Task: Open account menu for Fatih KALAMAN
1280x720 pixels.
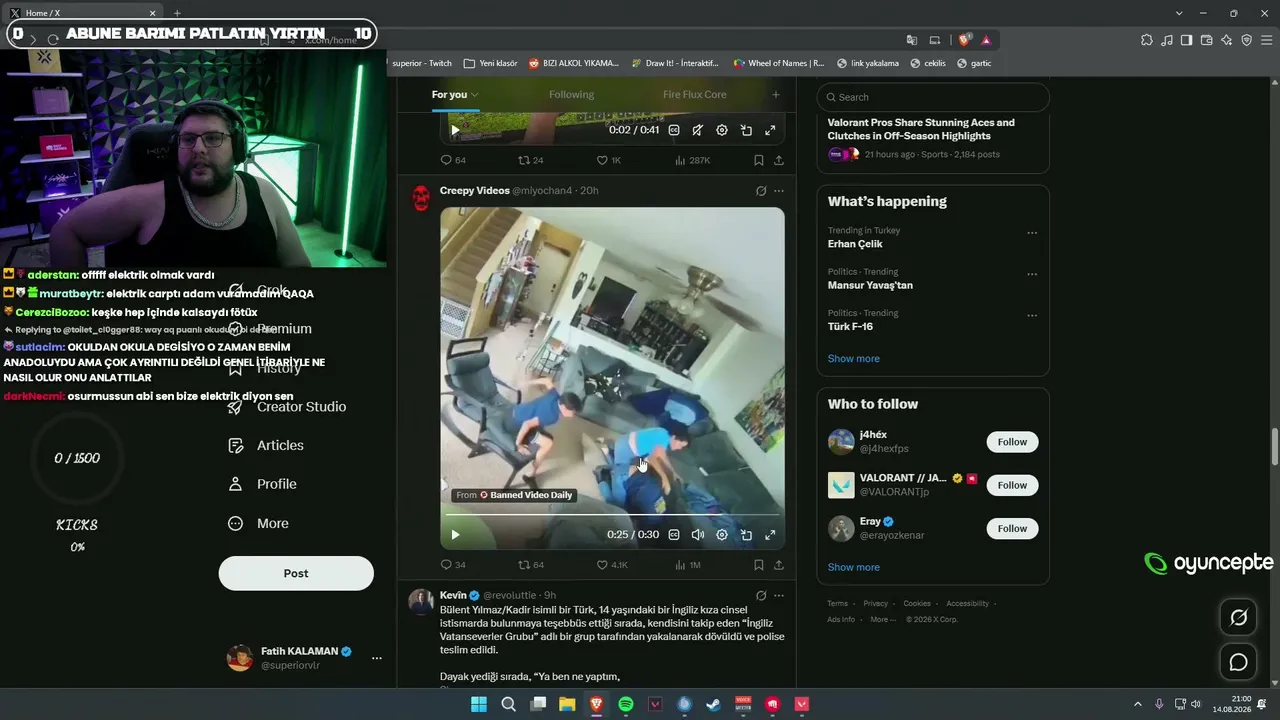Action: tap(304, 657)
